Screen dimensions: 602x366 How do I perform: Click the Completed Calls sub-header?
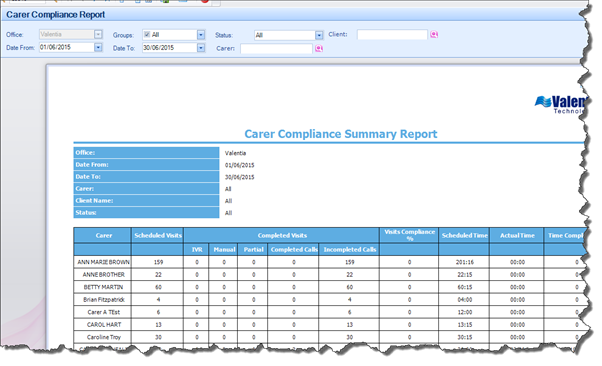coord(293,250)
